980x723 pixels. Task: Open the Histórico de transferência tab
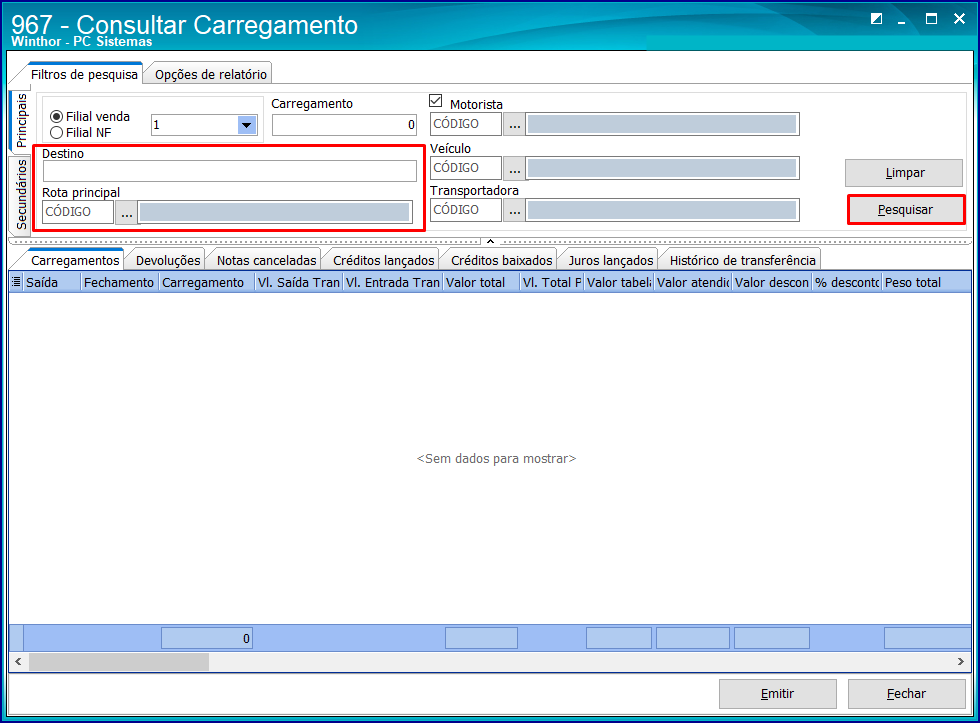pyautogui.click(x=742, y=261)
